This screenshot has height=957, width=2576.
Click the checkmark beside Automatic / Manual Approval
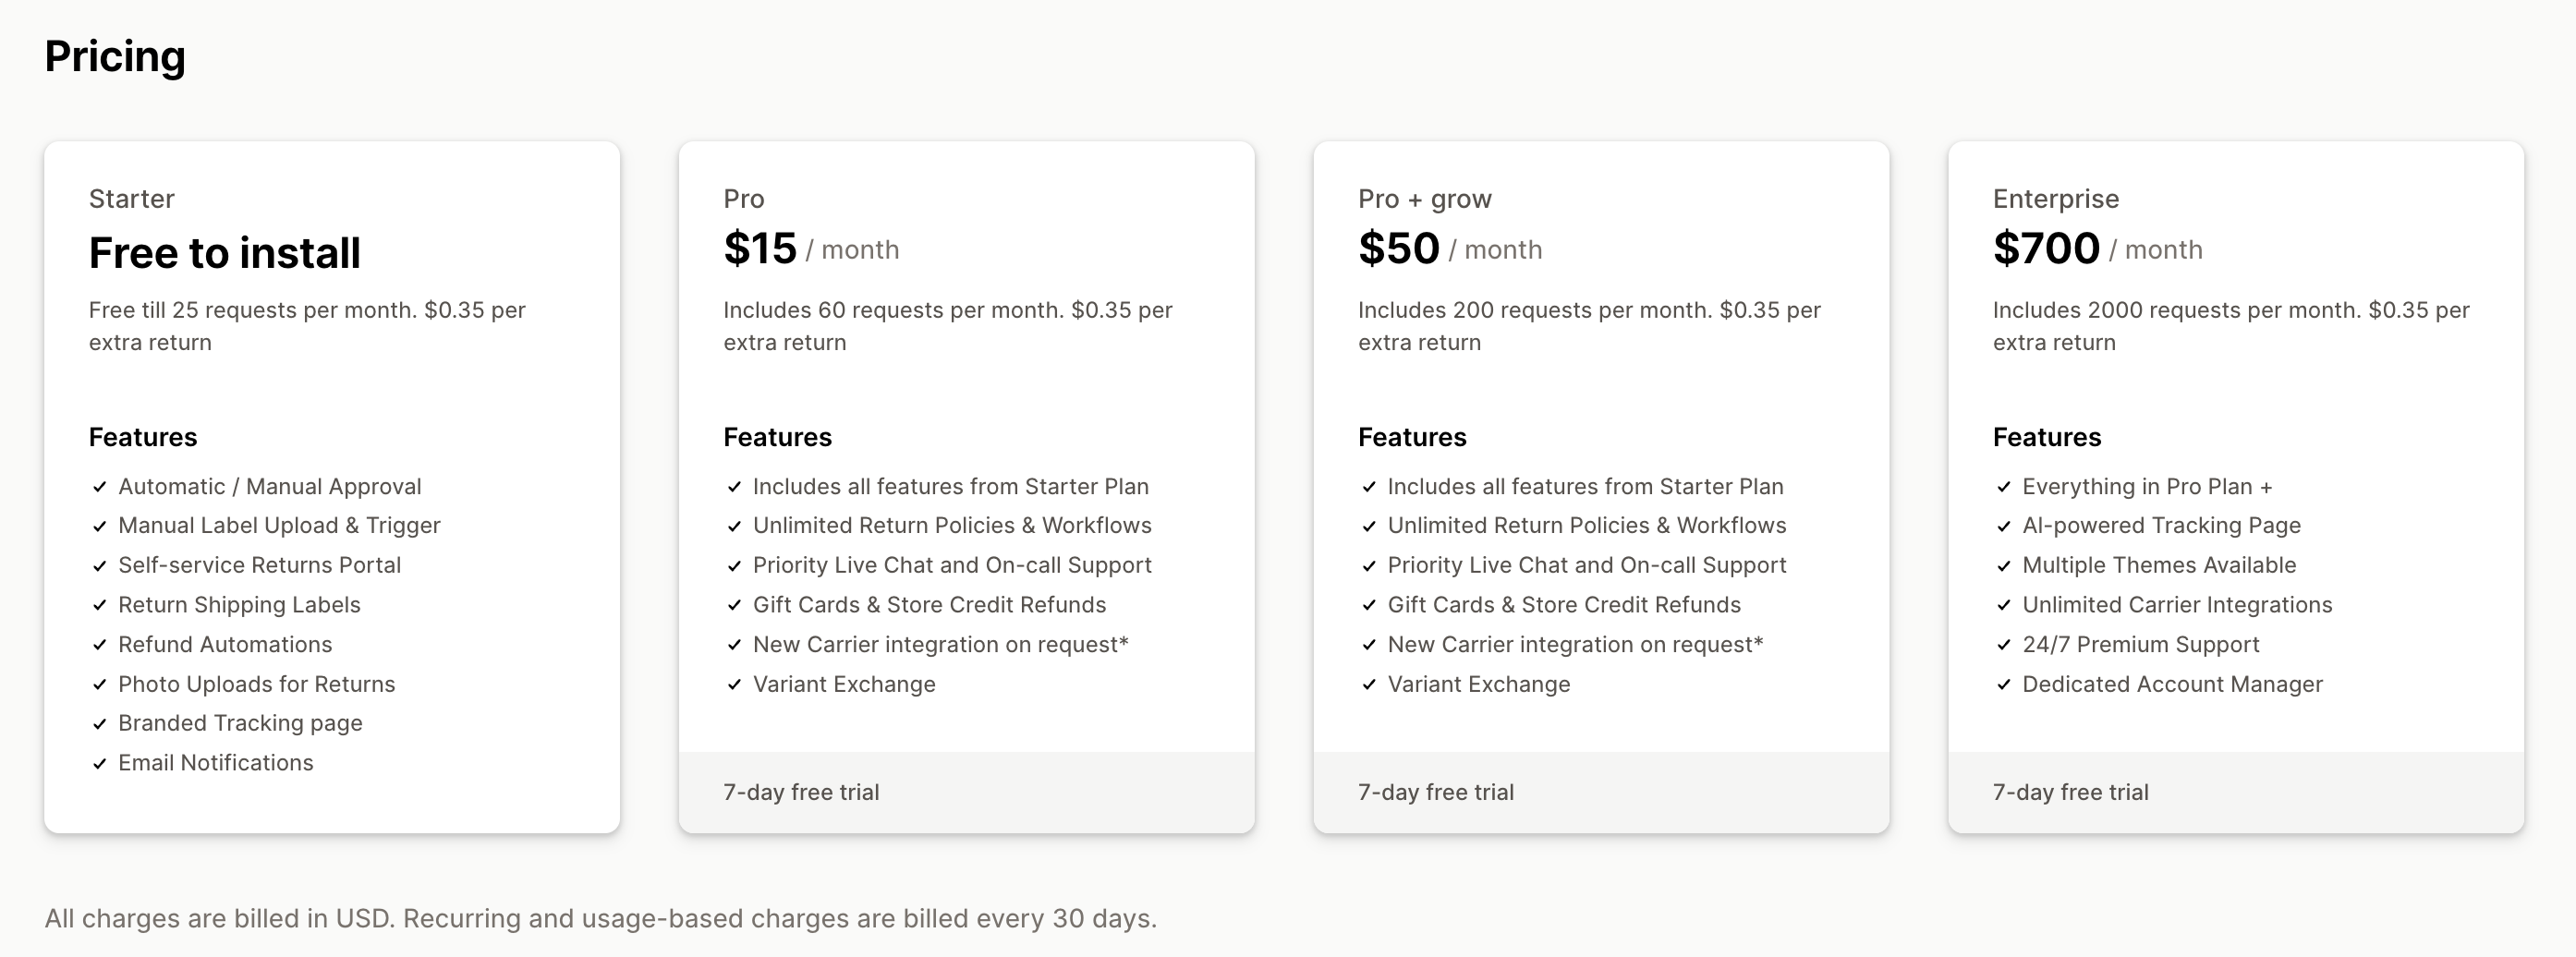[100, 487]
